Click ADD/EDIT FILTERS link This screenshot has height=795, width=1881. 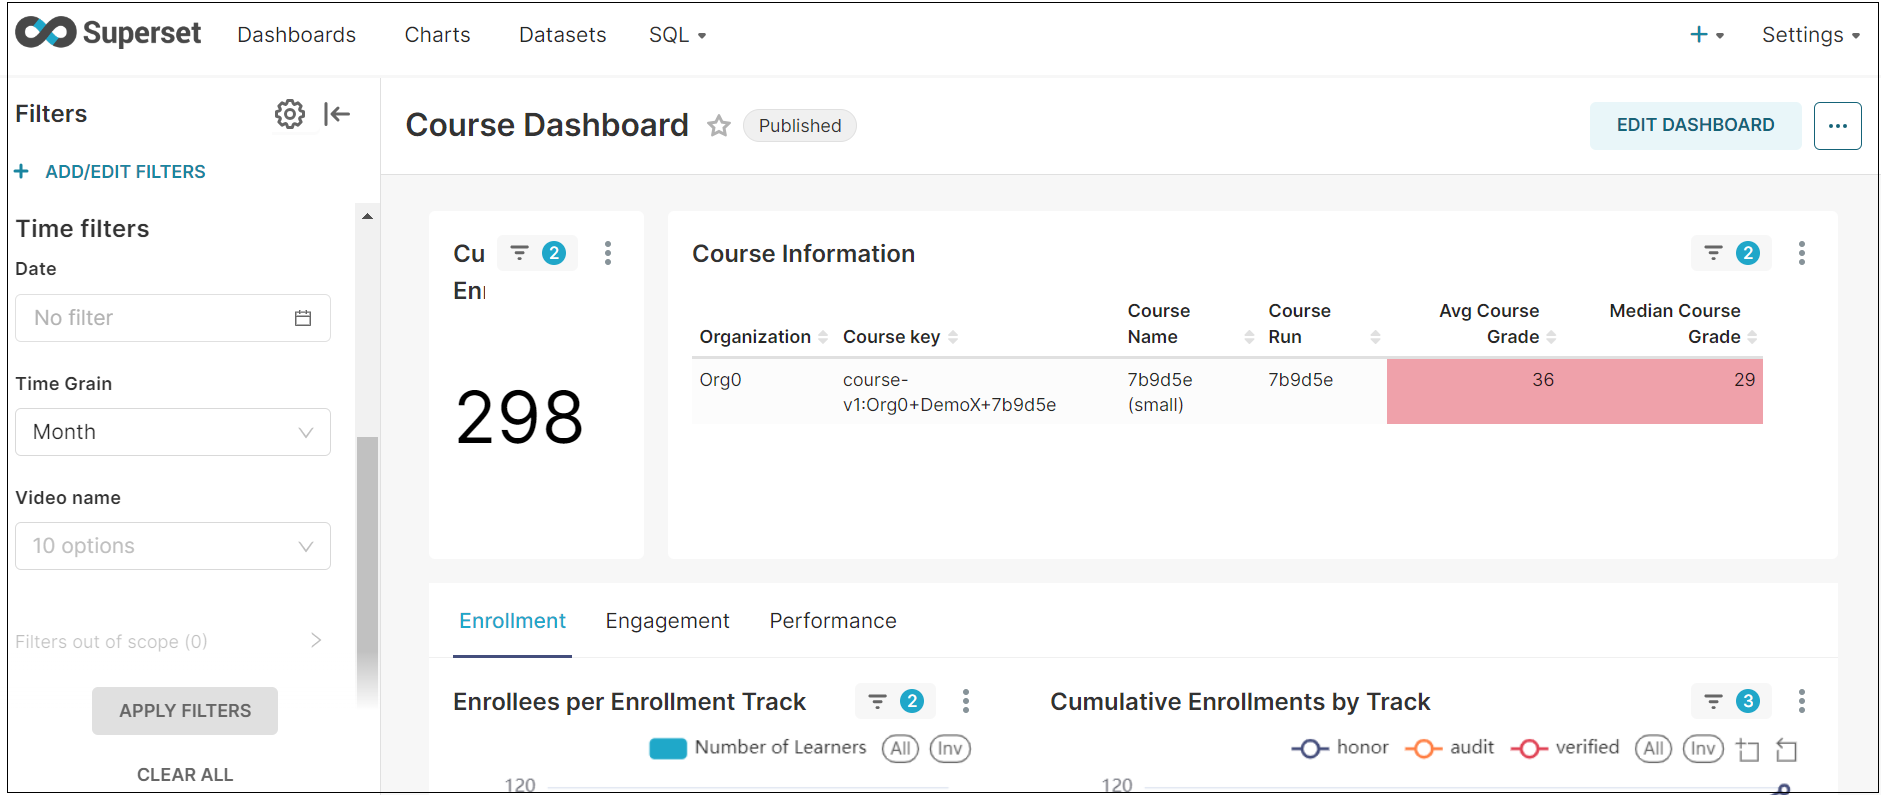coord(125,172)
